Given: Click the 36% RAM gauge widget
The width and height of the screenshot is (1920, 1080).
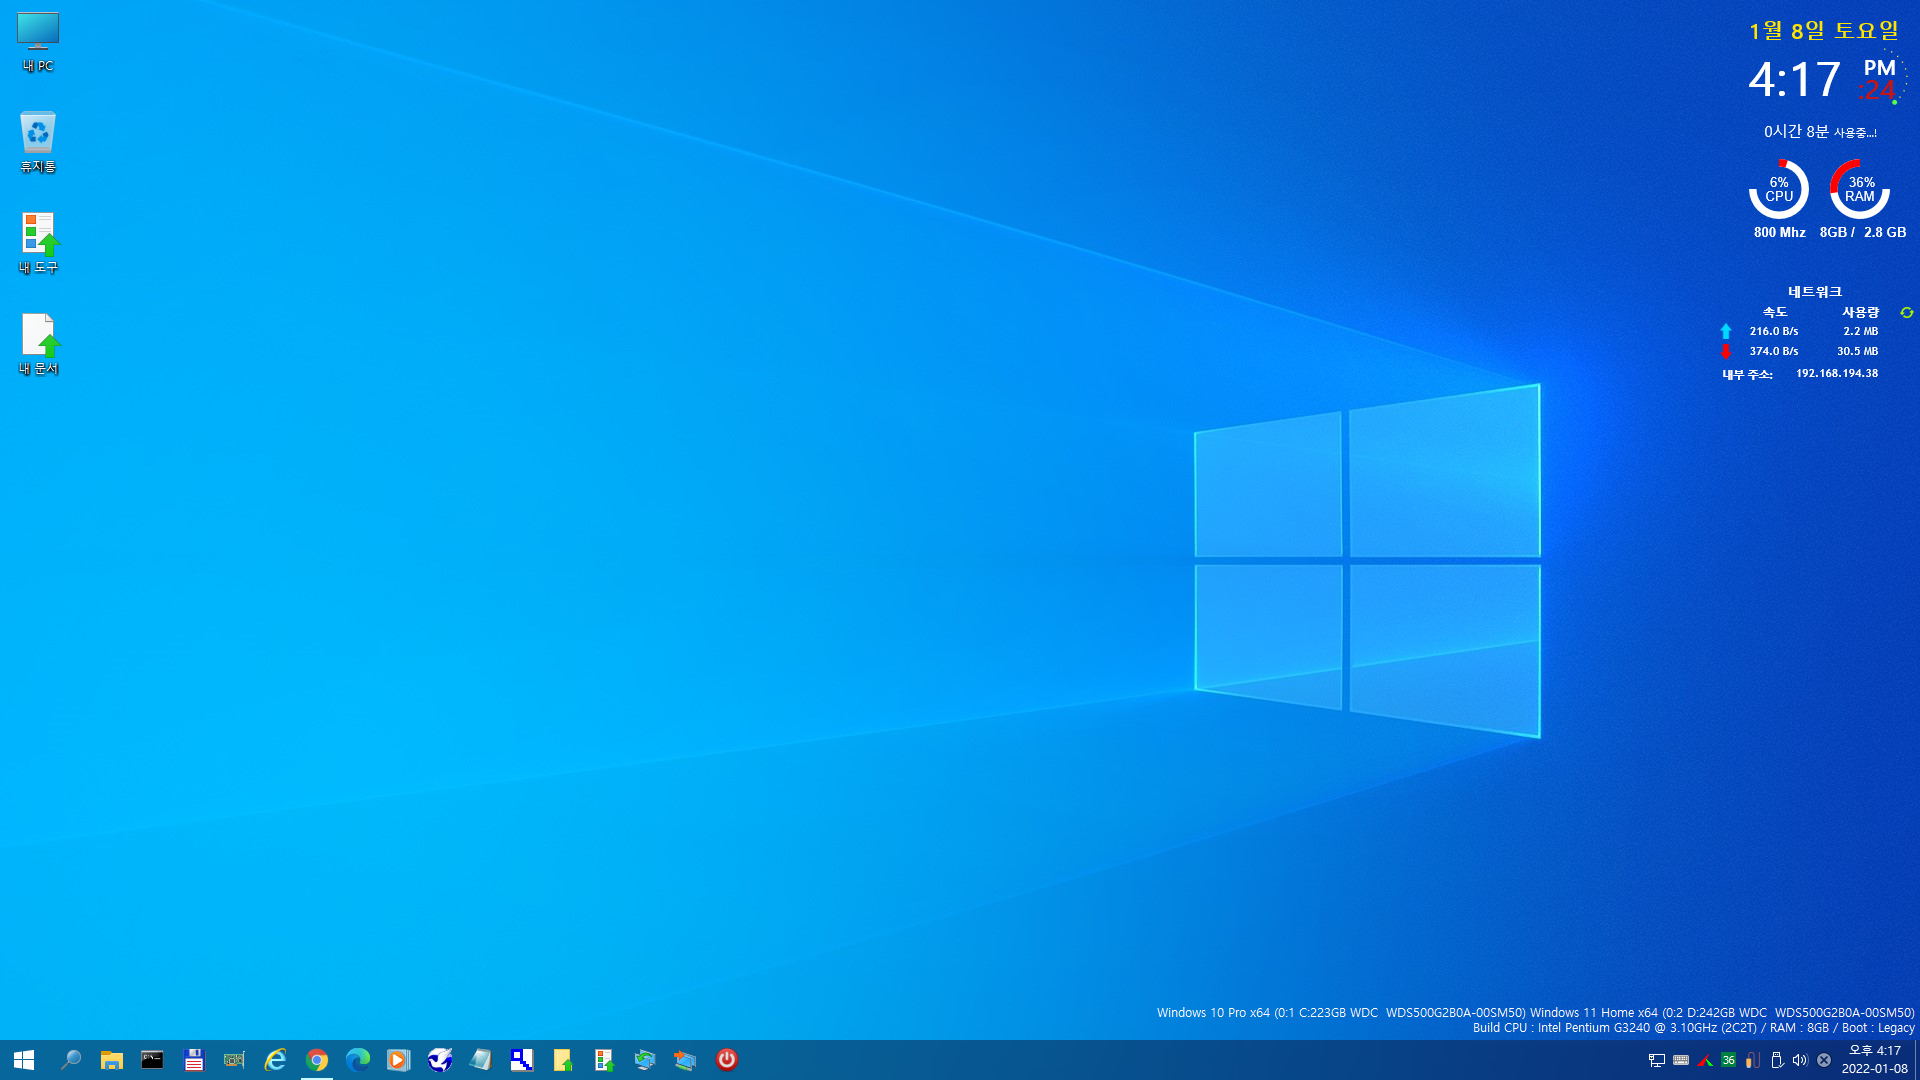Looking at the screenshot, I should pos(1860,189).
